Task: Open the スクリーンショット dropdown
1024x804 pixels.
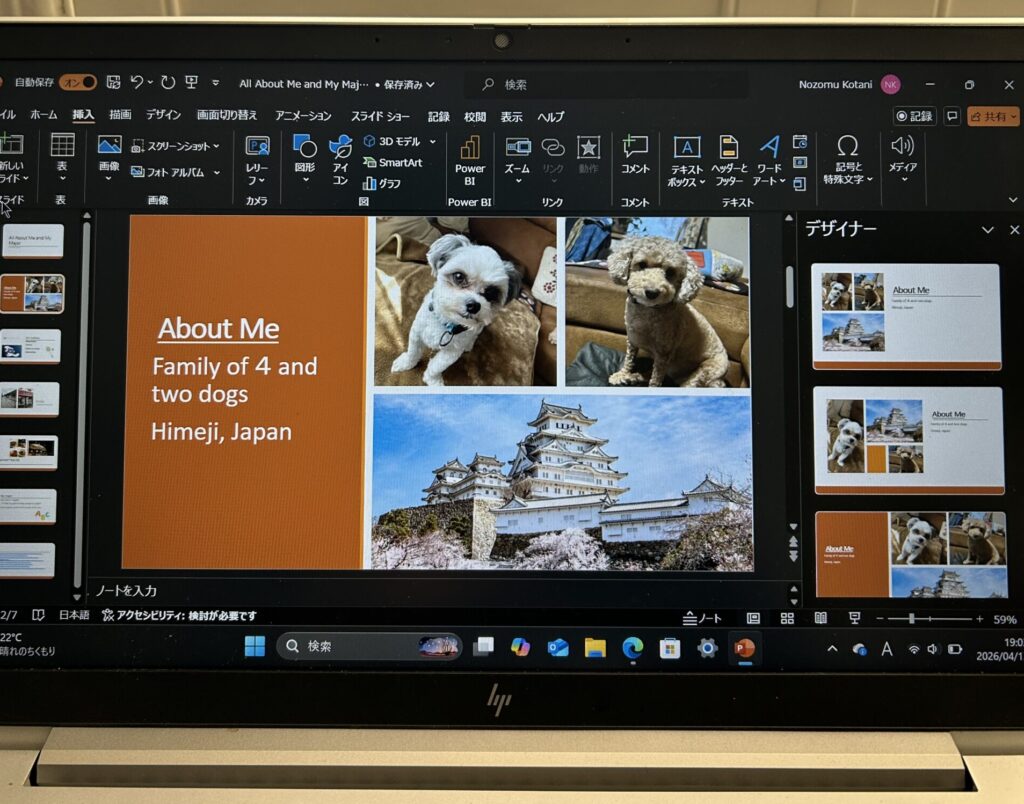Action: [x=216, y=146]
